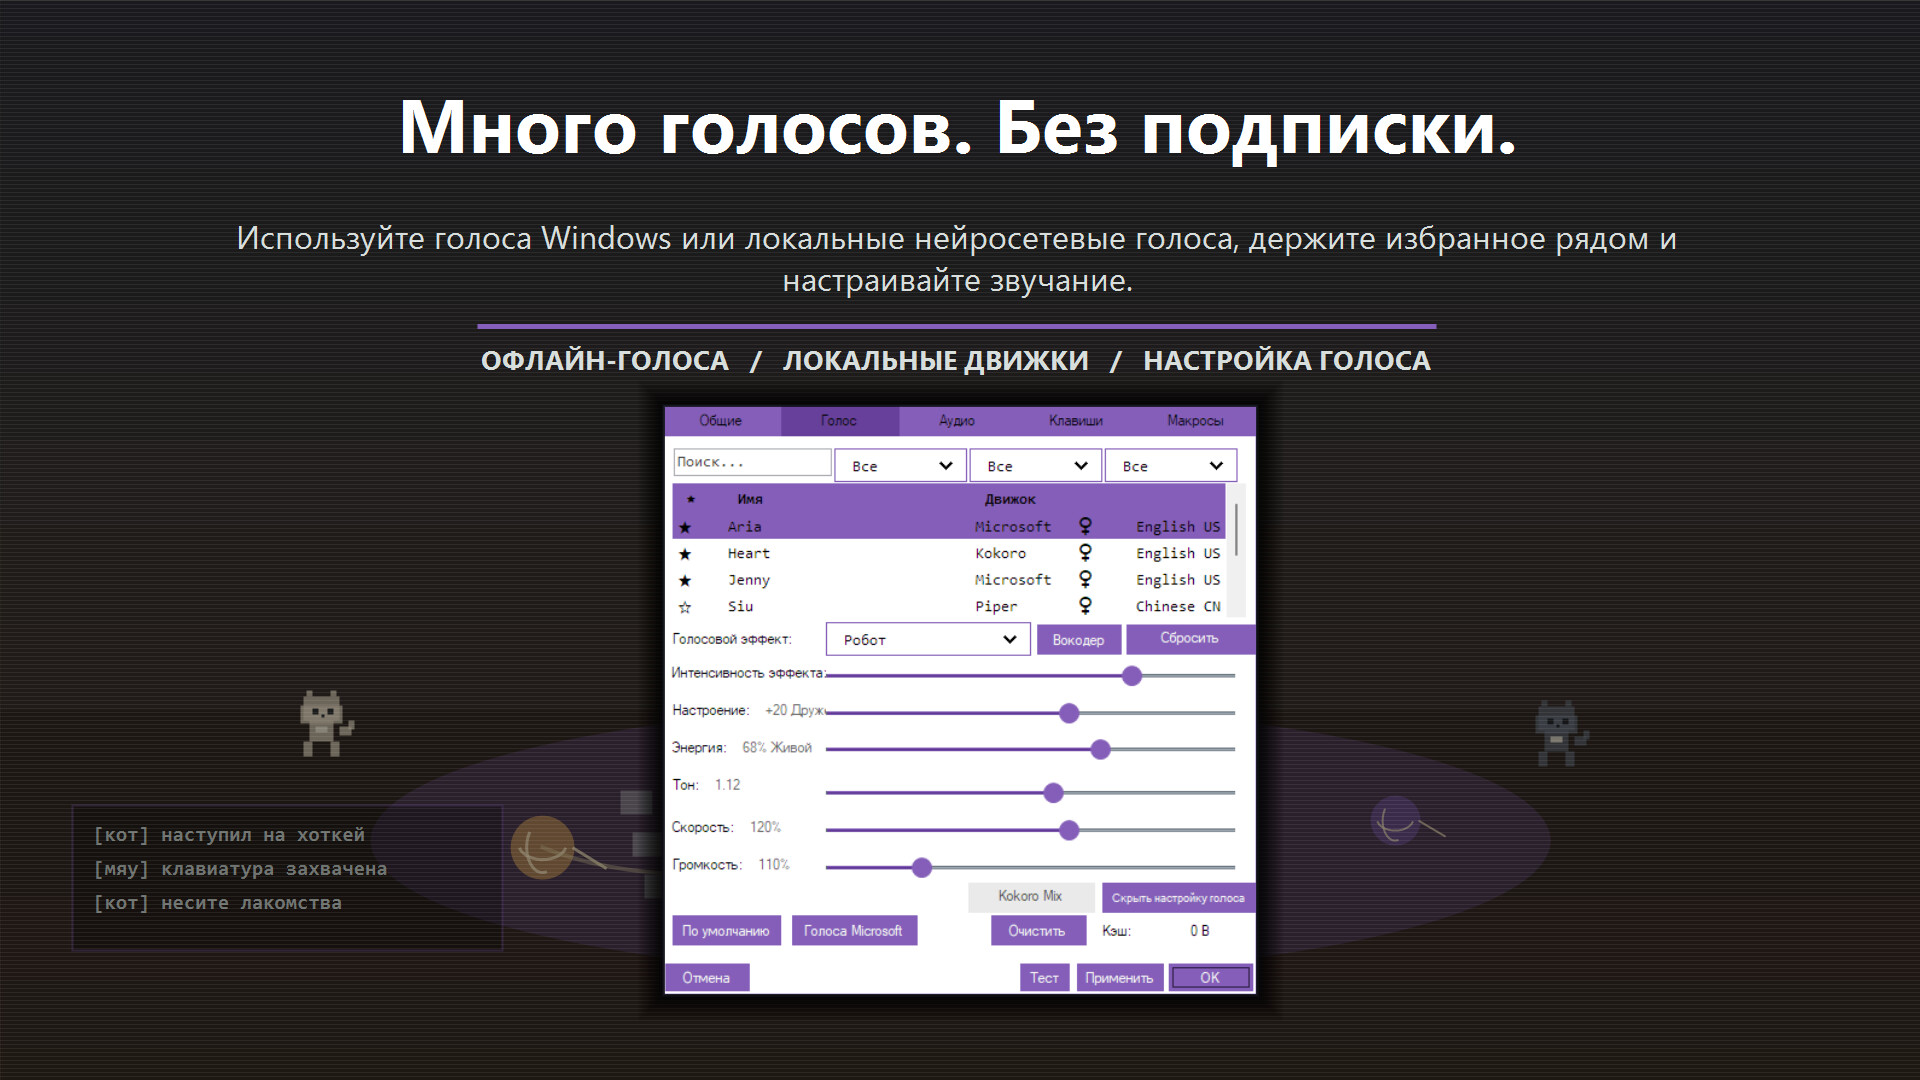Click the female gender icon in Aria row
Image resolution: width=1920 pixels, height=1080 pixels.
click(1085, 526)
